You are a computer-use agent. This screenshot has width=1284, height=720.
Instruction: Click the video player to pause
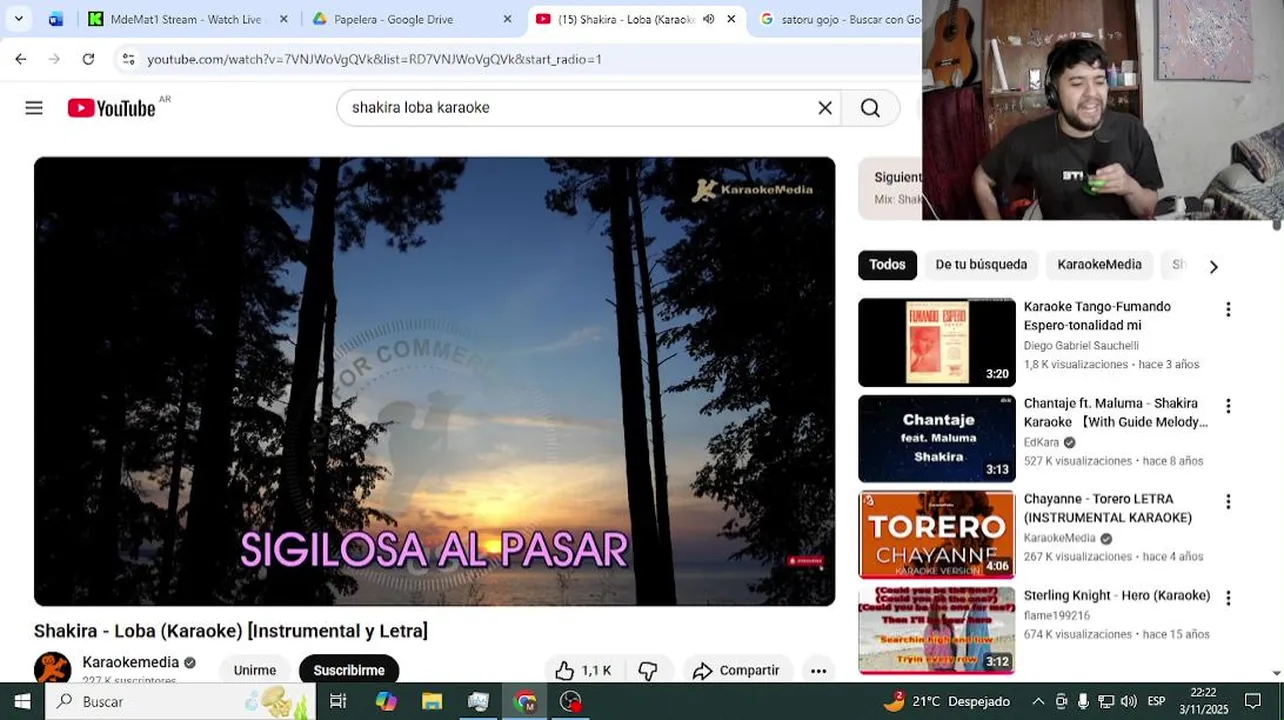(x=434, y=381)
